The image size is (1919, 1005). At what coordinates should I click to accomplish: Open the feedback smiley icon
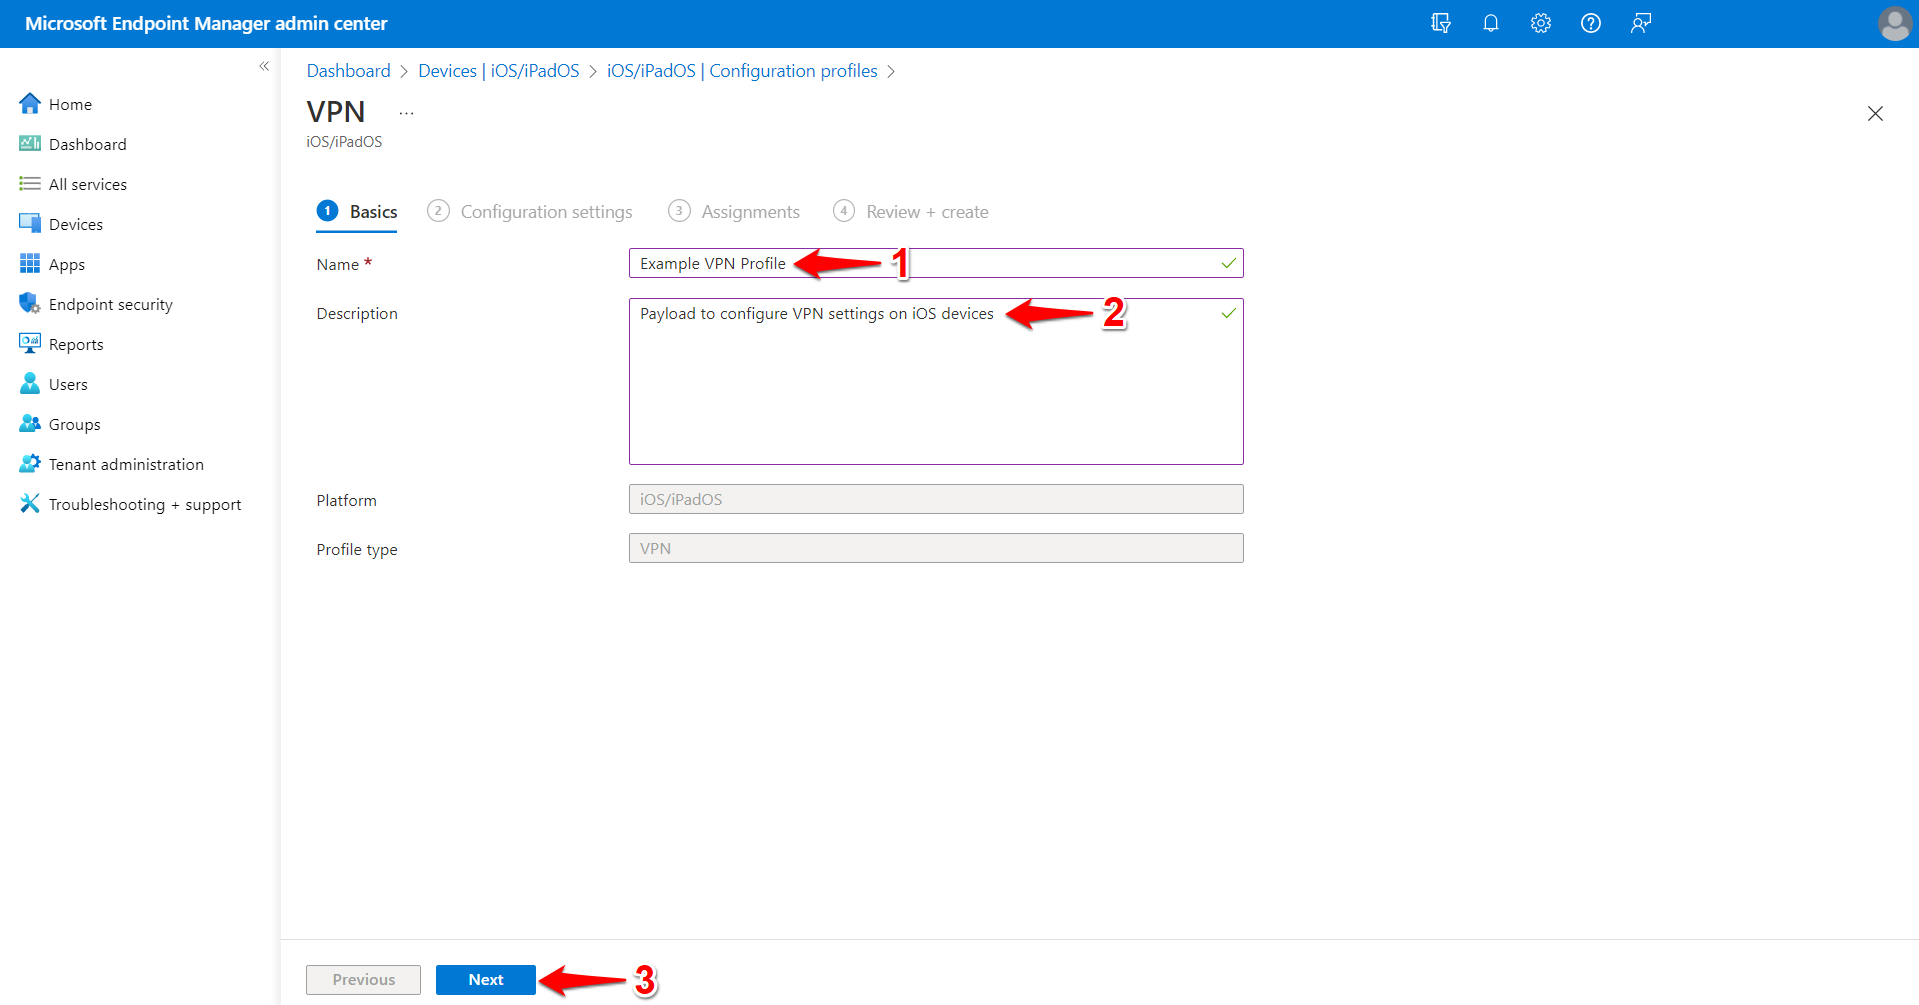click(x=1640, y=22)
